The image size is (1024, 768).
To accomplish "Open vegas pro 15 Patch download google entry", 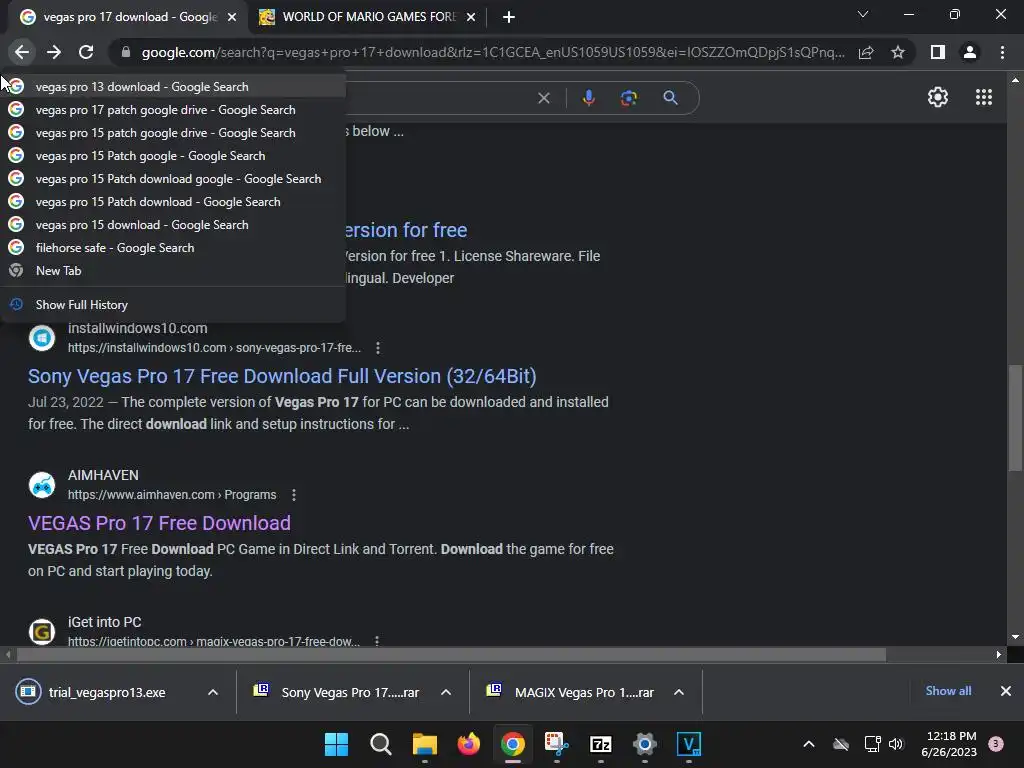I will [174, 179].
